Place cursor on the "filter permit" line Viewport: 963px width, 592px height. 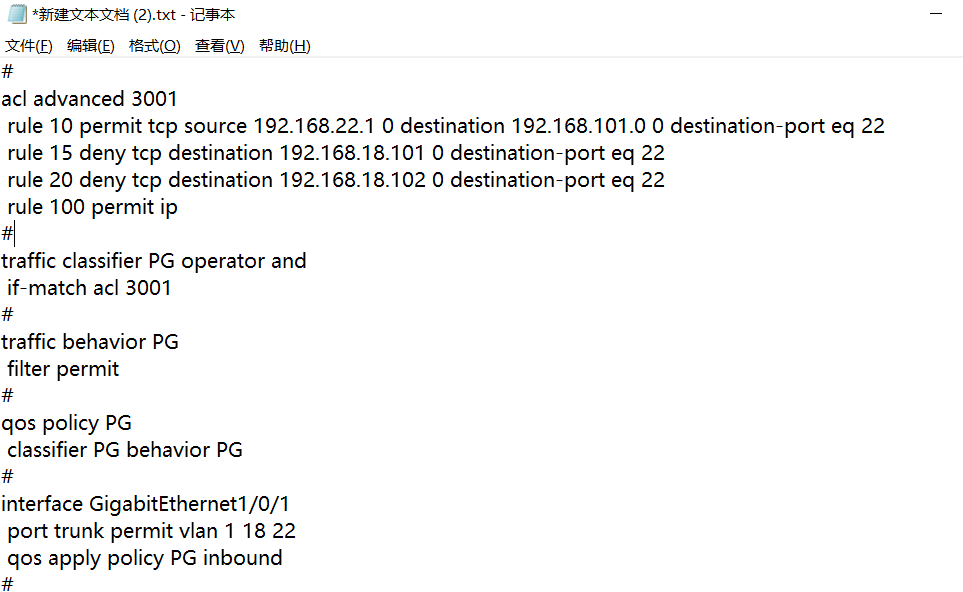(63, 369)
